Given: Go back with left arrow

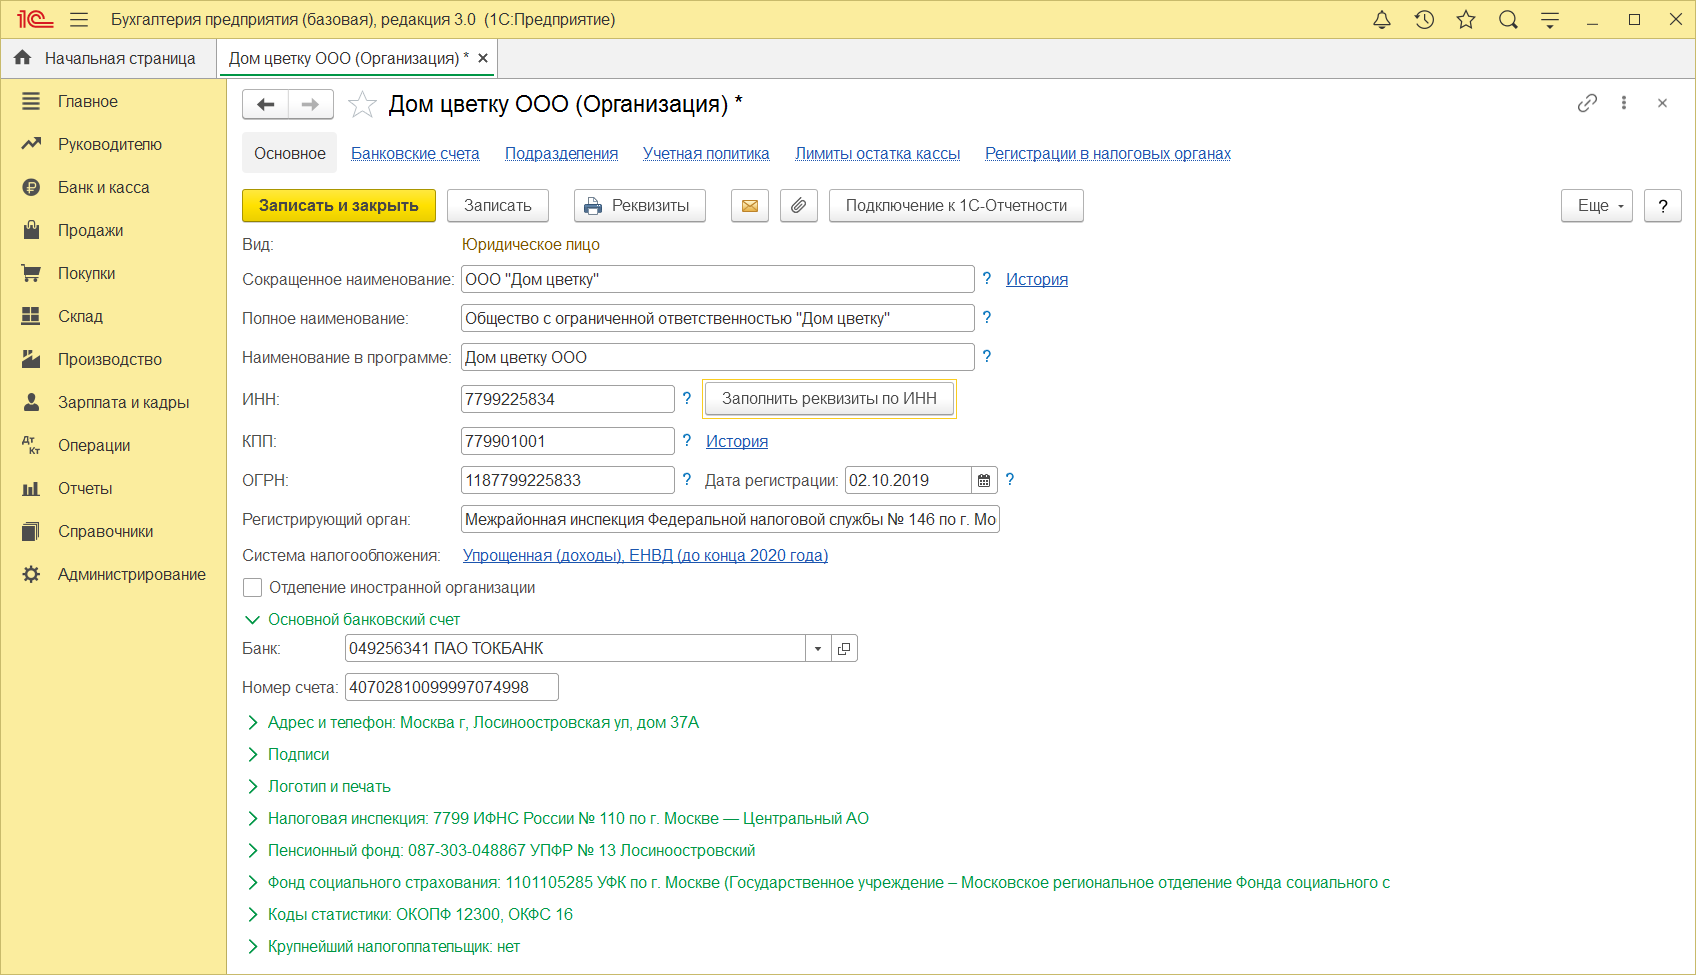Looking at the screenshot, I should 265,104.
